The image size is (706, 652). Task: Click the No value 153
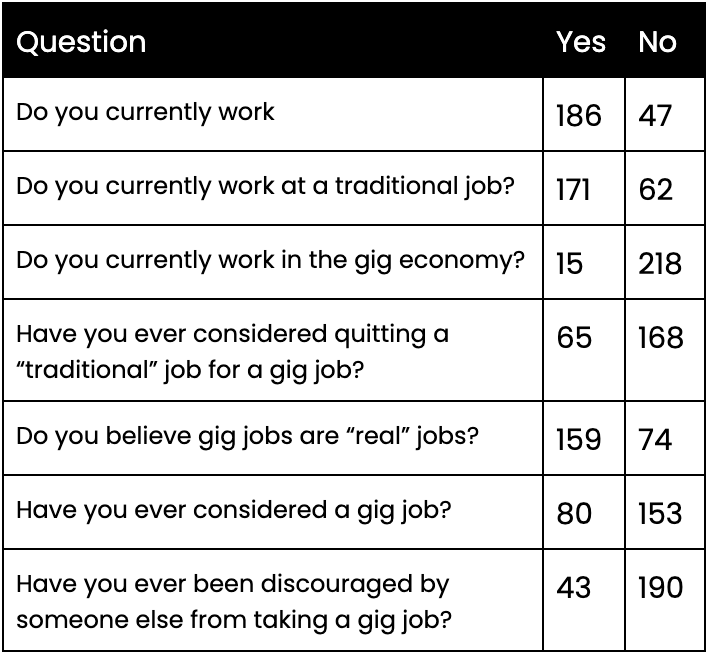pos(661,513)
